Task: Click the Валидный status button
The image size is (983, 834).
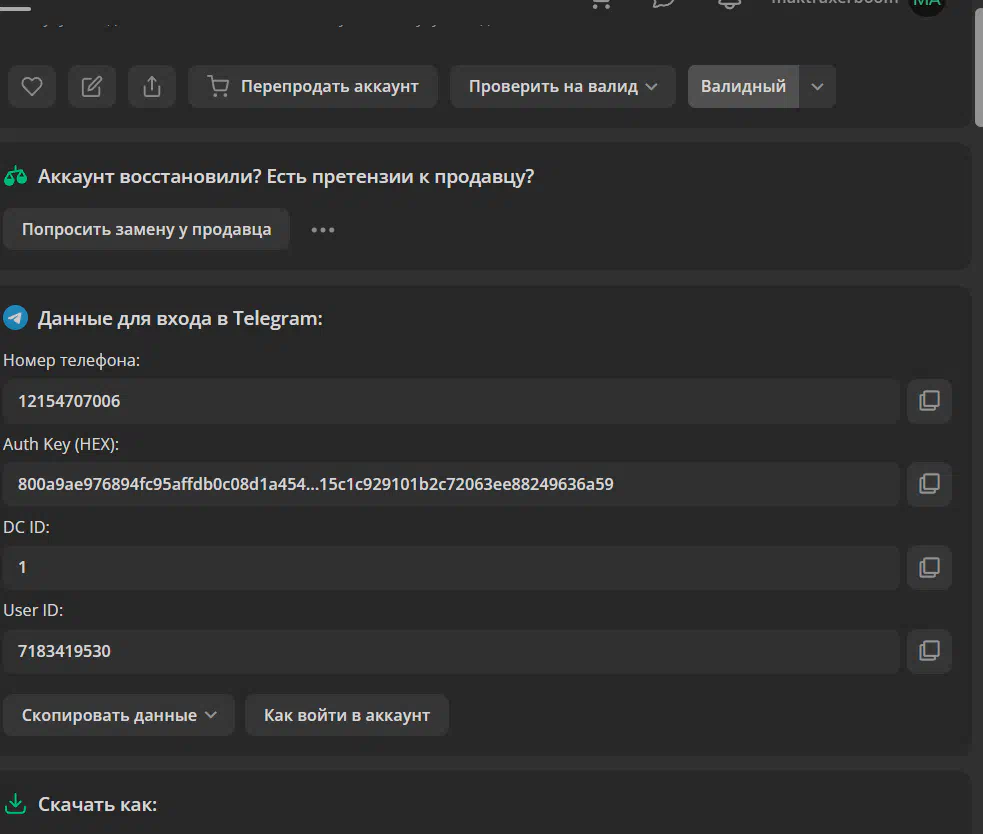Action: (743, 87)
